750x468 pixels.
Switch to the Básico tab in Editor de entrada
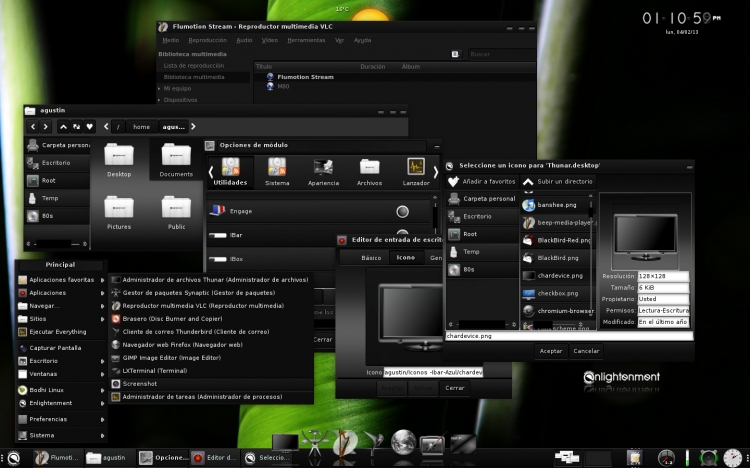[x=371, y=258]
